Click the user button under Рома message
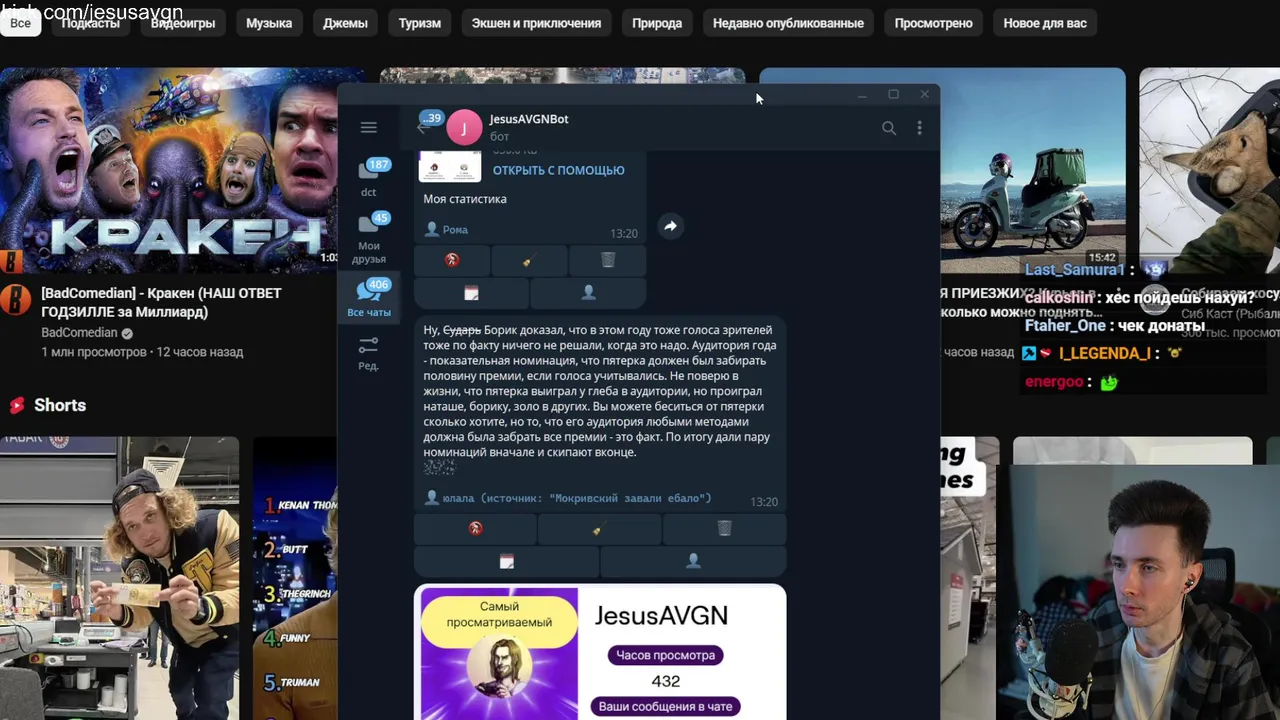Screen dimensions: 1280x720 pyautogui.click(x=588, y=292)
